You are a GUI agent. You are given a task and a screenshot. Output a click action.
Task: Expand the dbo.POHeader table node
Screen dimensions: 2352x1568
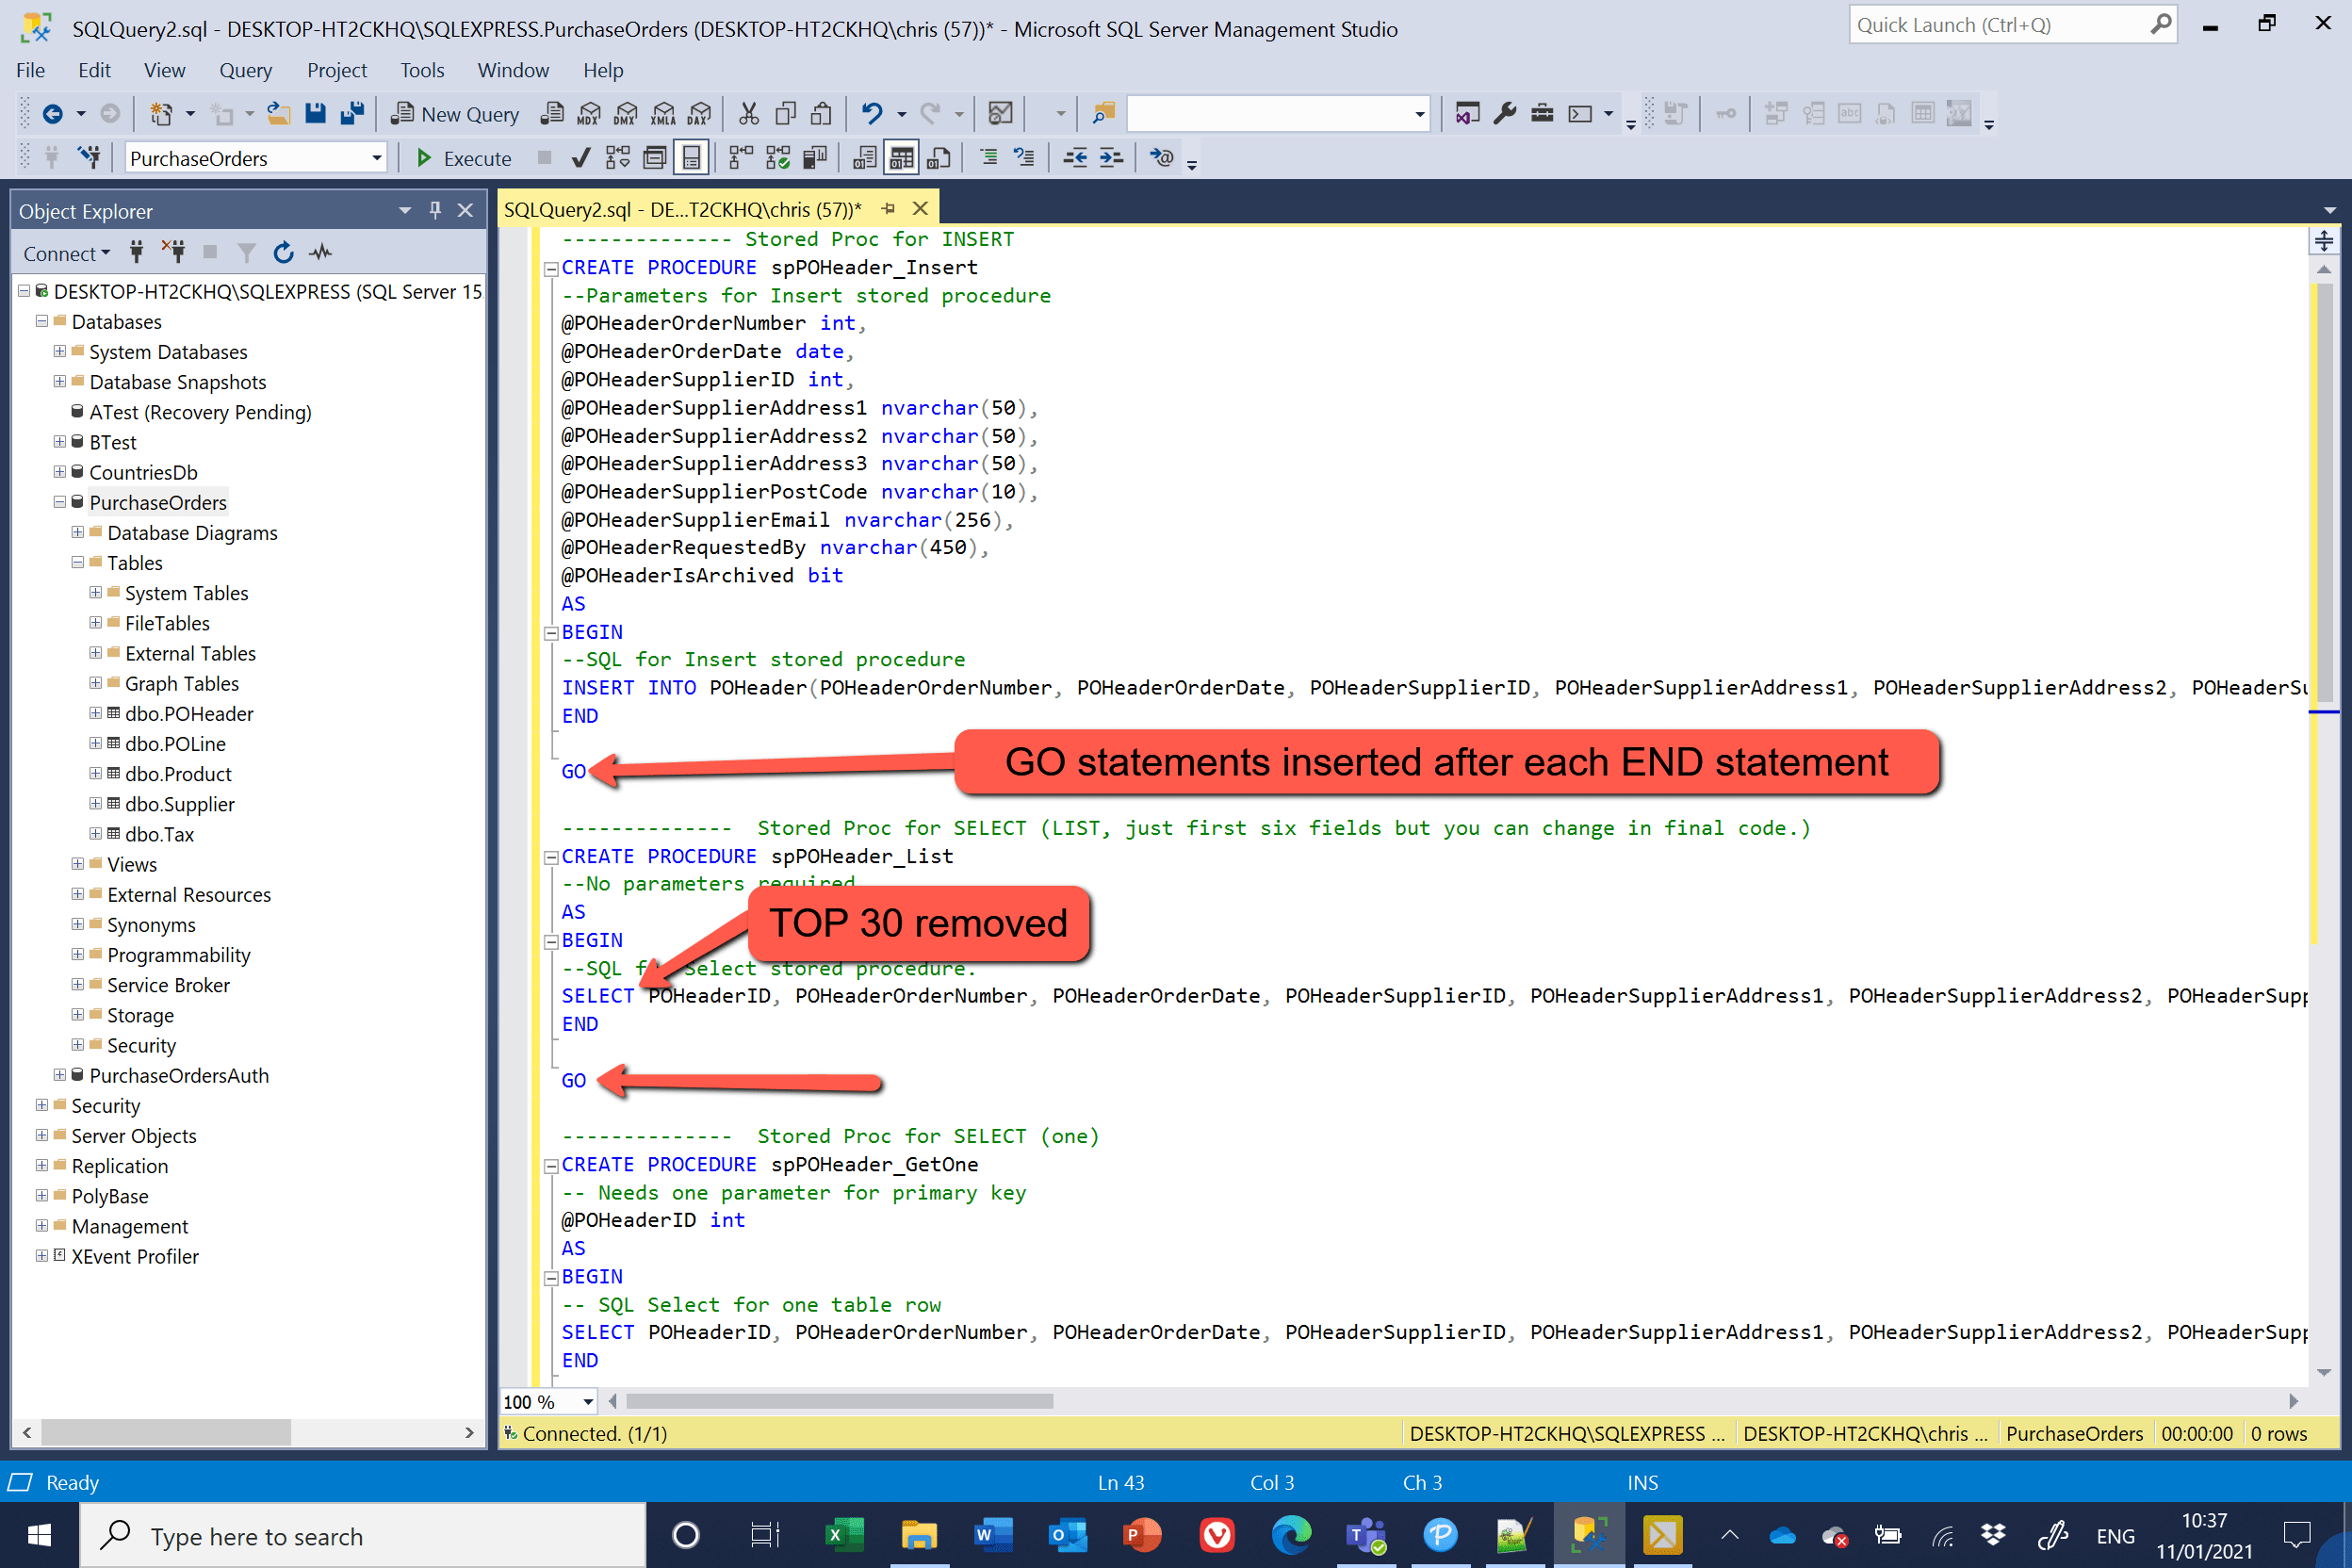pyautogui.click(x=96, y=713)
